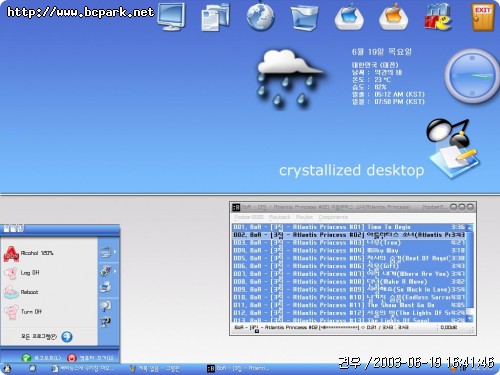Click playlist scrollbar up arrow
500x375 pixels.
coord(470,228)
